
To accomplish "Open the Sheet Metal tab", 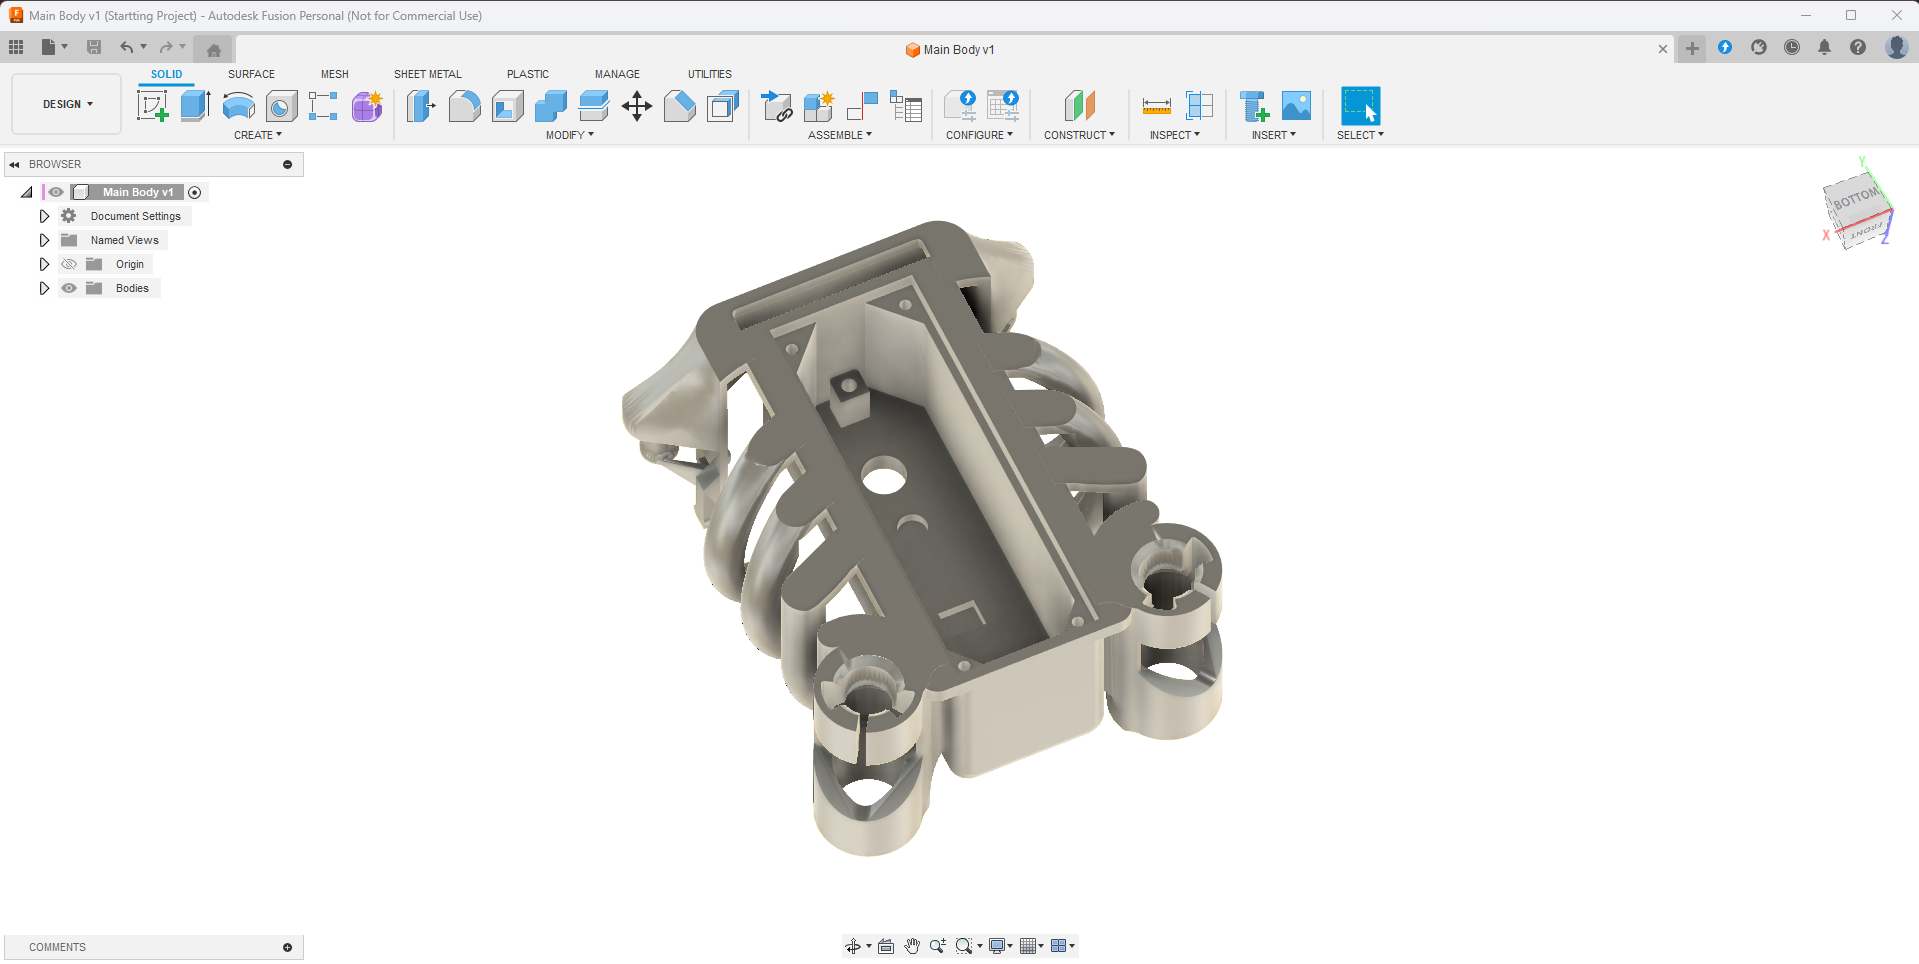I will pyautogui.click(x=427, y=74).
